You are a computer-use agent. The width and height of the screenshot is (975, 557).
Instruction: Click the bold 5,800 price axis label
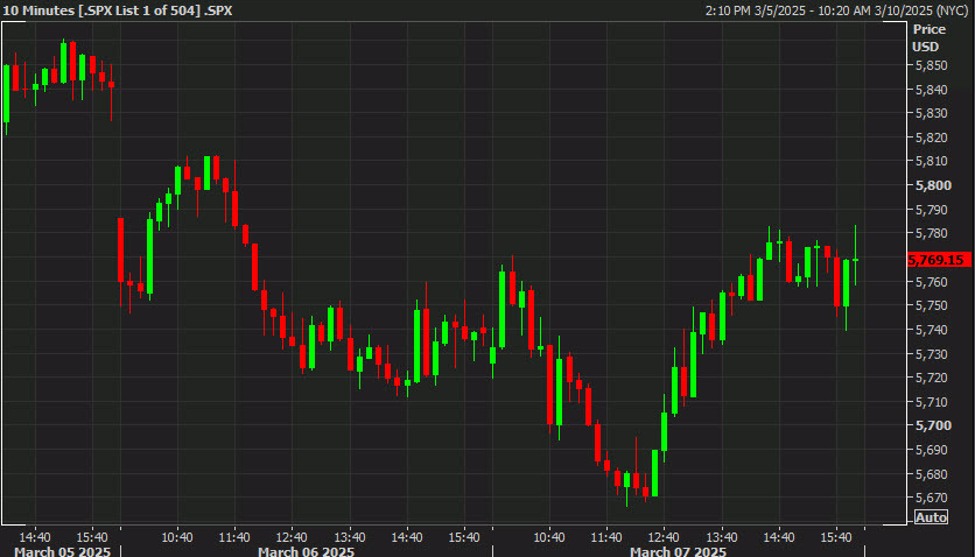click(x=933, y=185)
